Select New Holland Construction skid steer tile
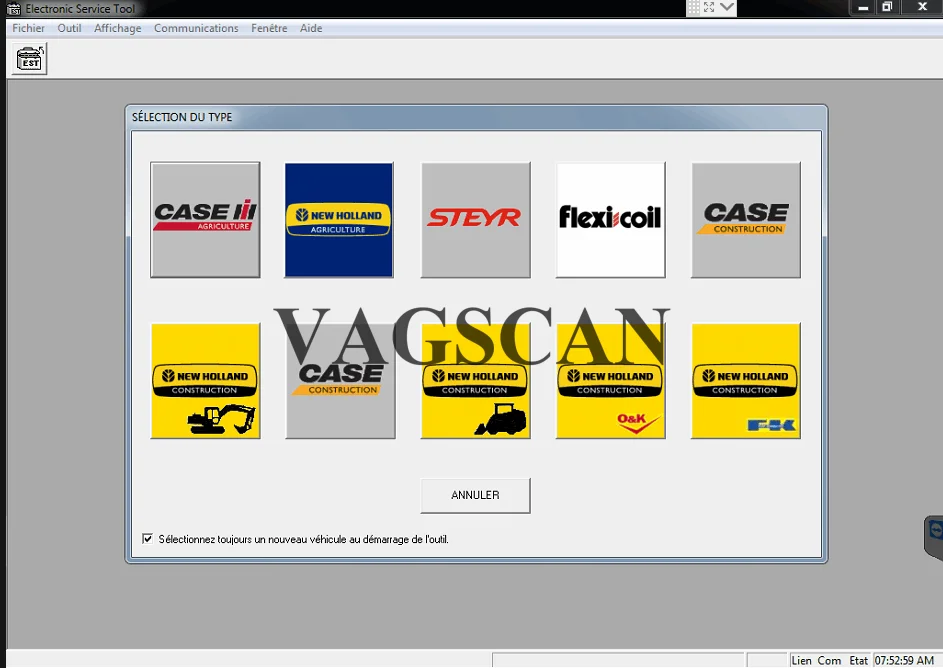The image size is (943, 668). tap(476, 381)
